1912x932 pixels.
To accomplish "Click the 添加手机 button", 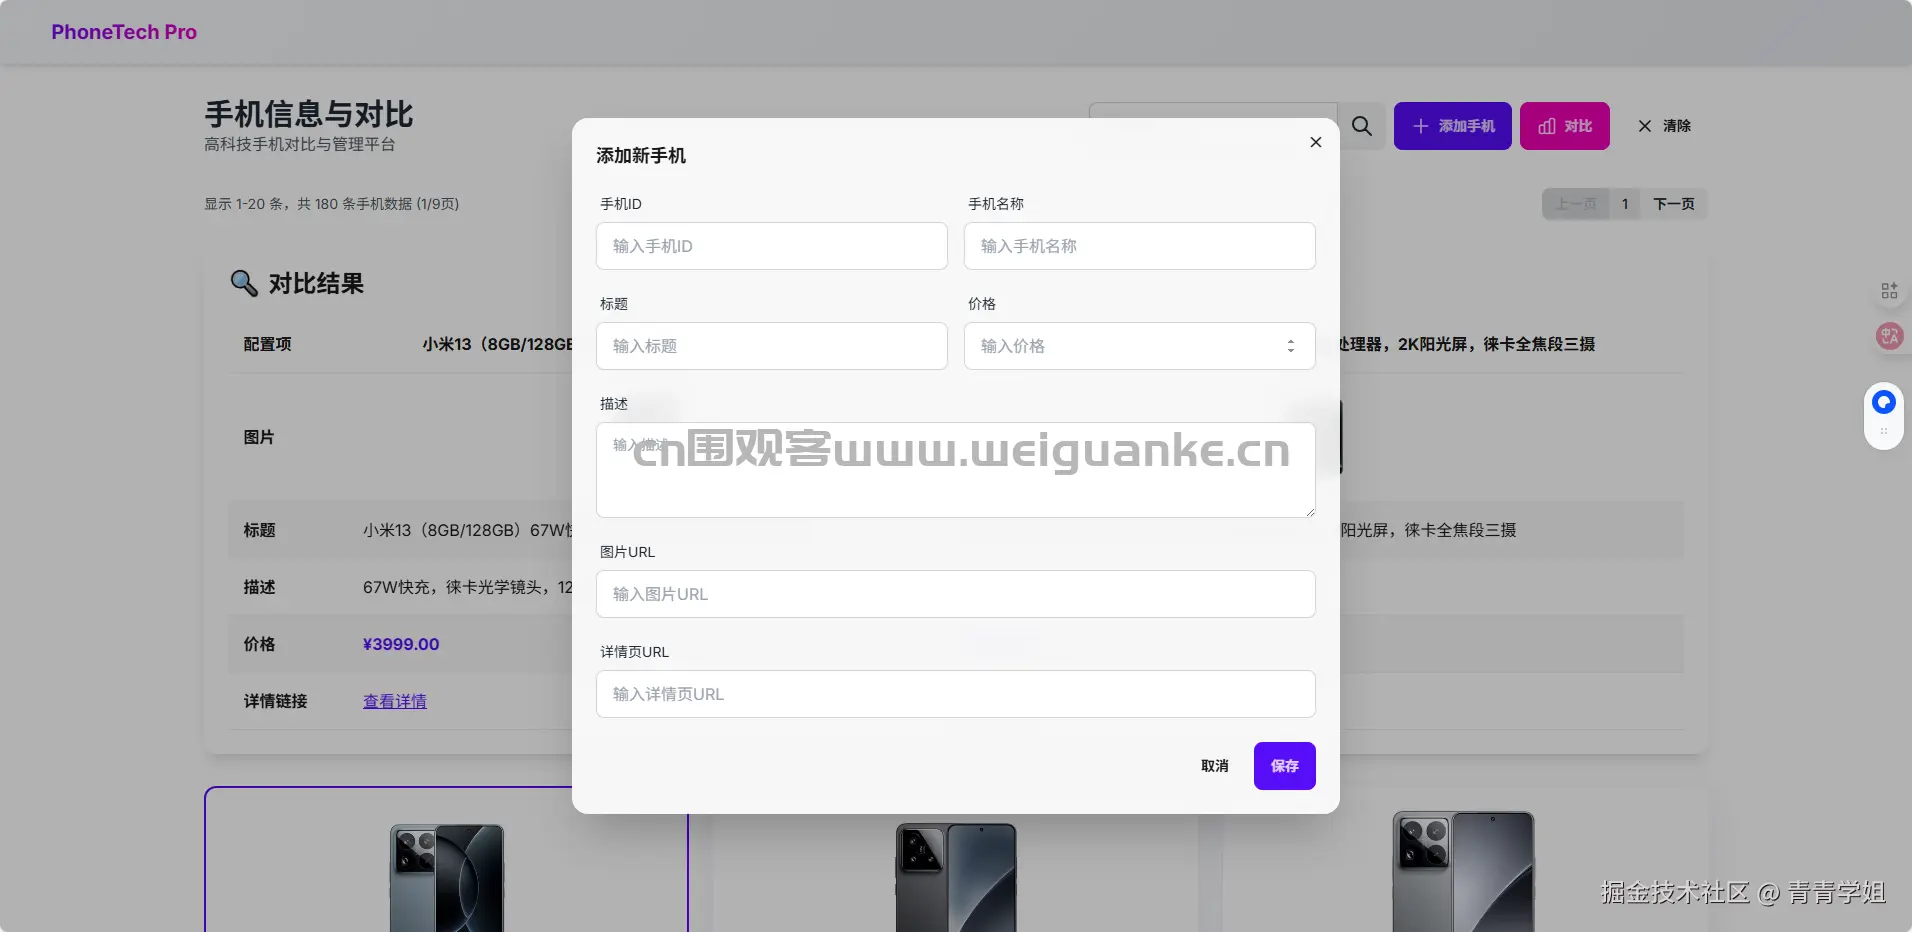I will click(1453, 126).
